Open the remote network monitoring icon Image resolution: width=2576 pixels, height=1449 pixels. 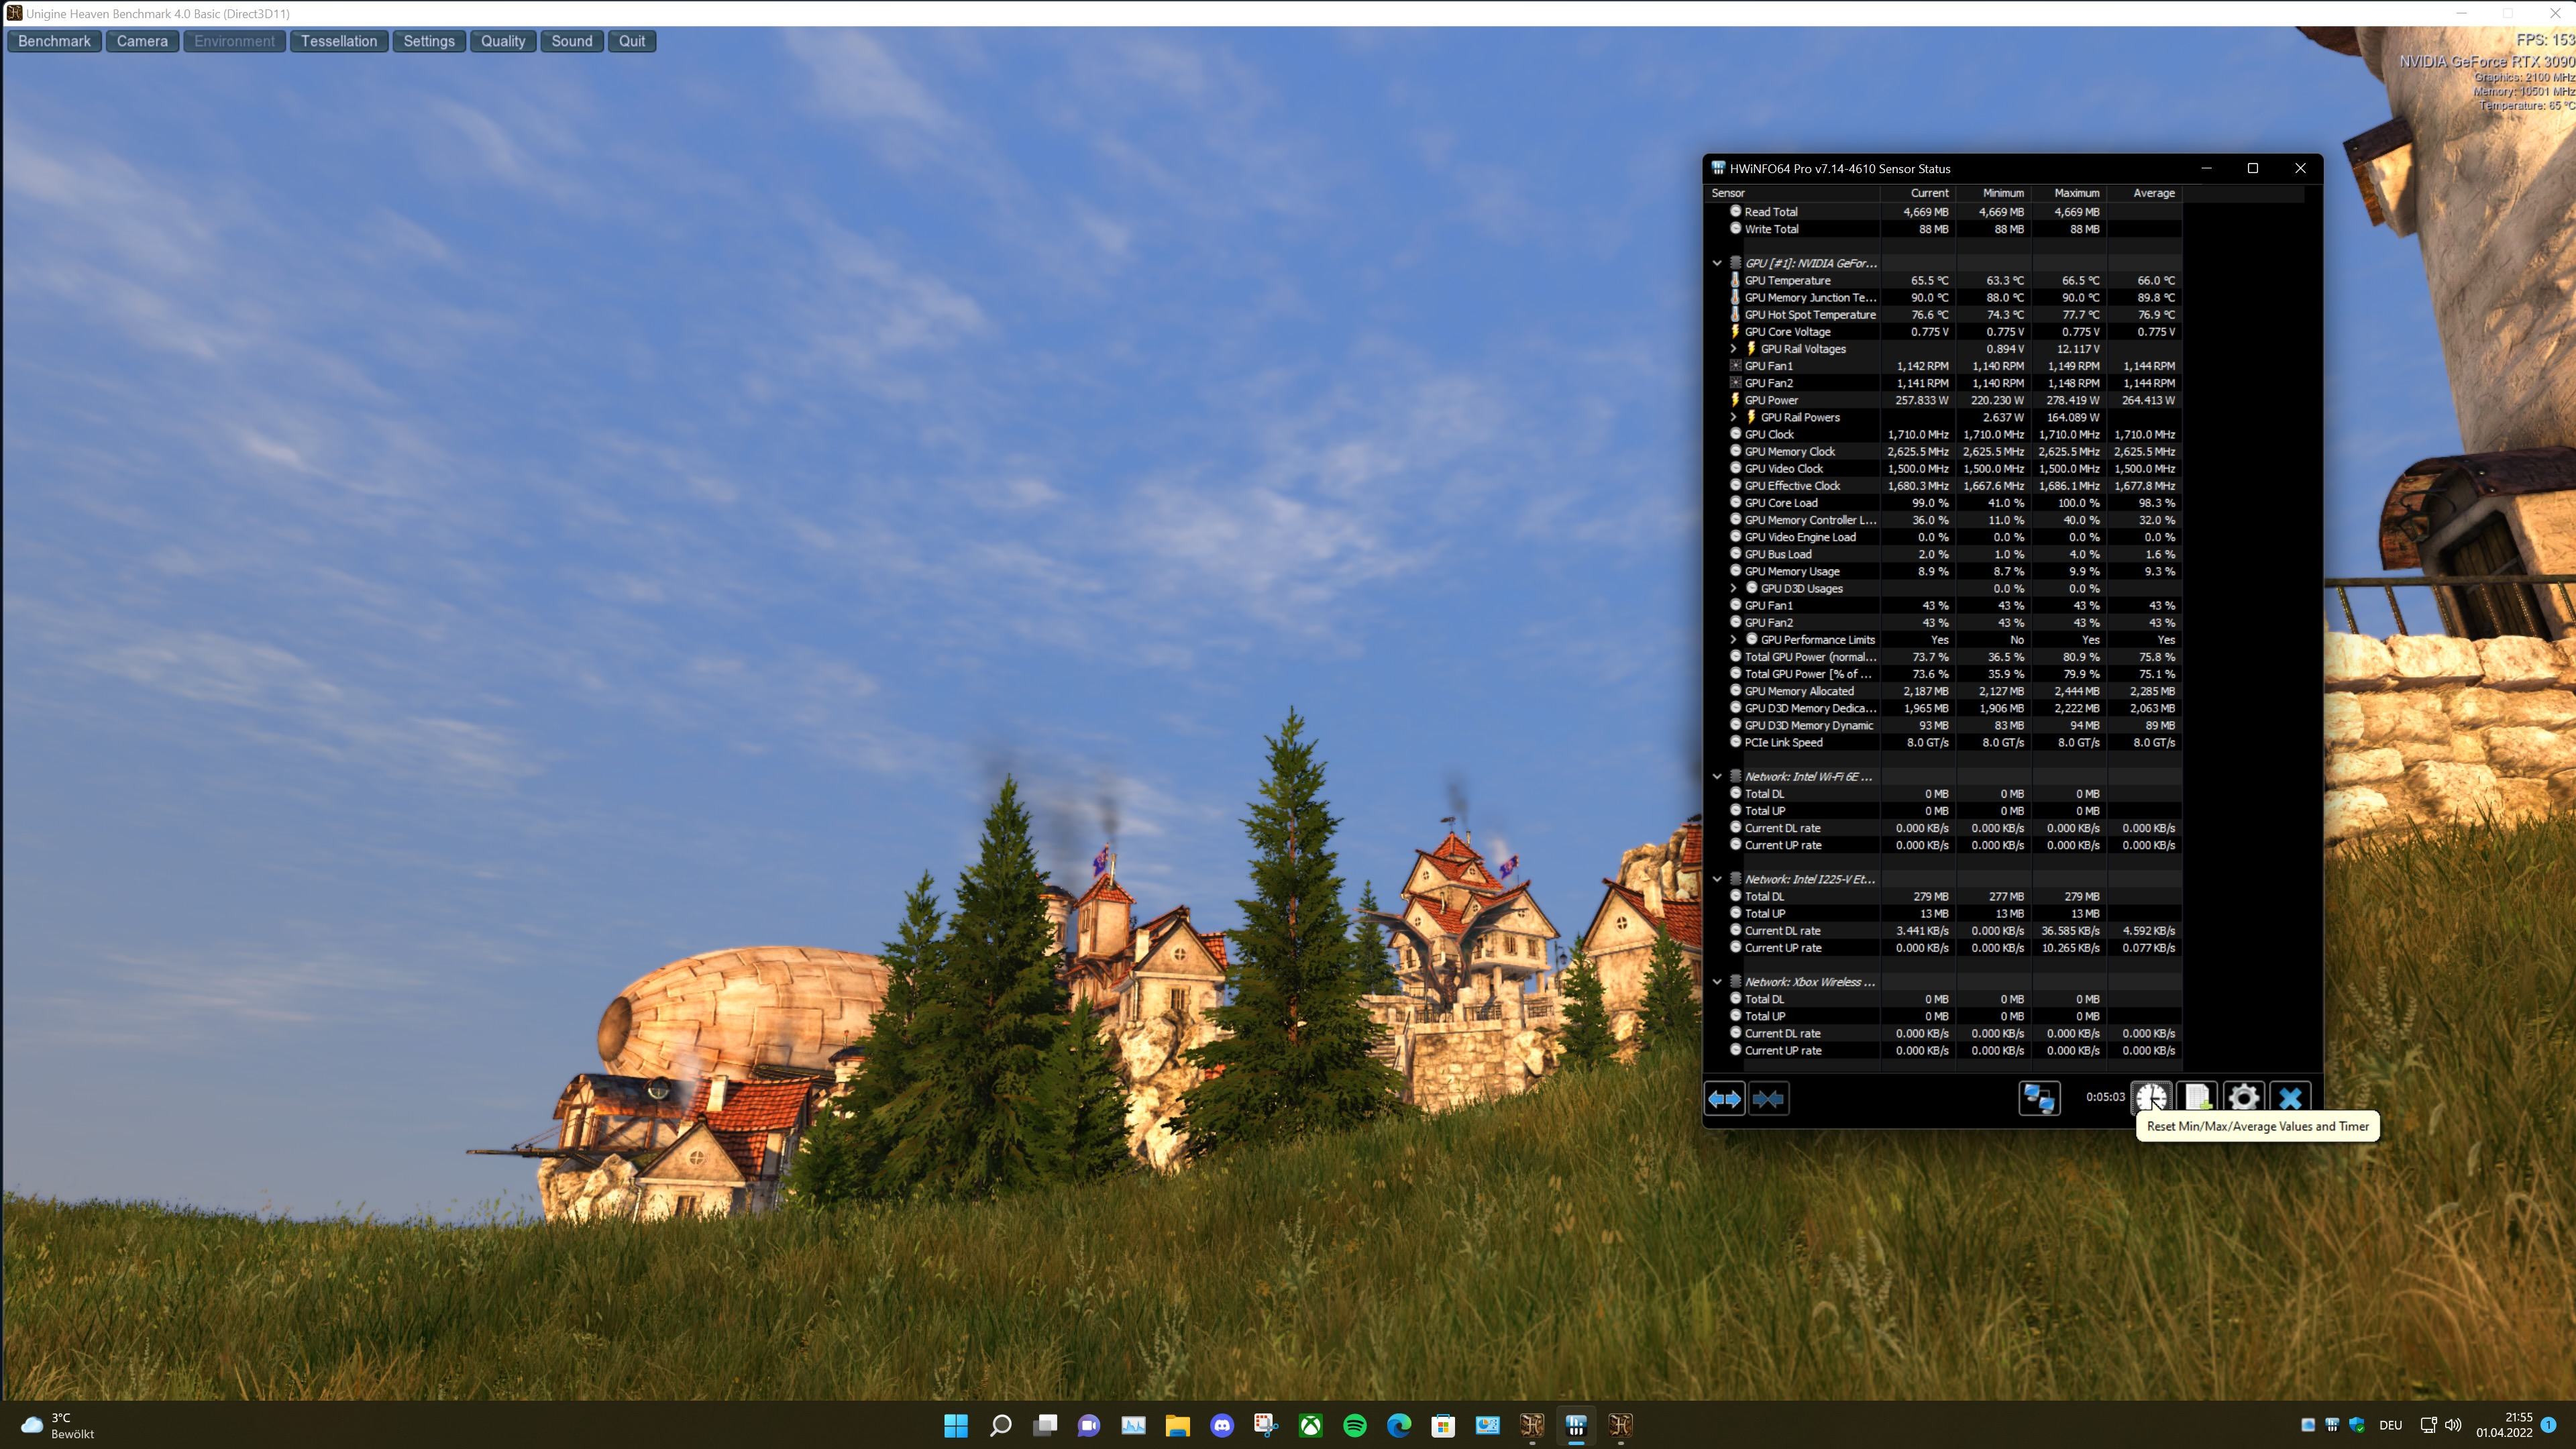click(x=2039, y=1098)
